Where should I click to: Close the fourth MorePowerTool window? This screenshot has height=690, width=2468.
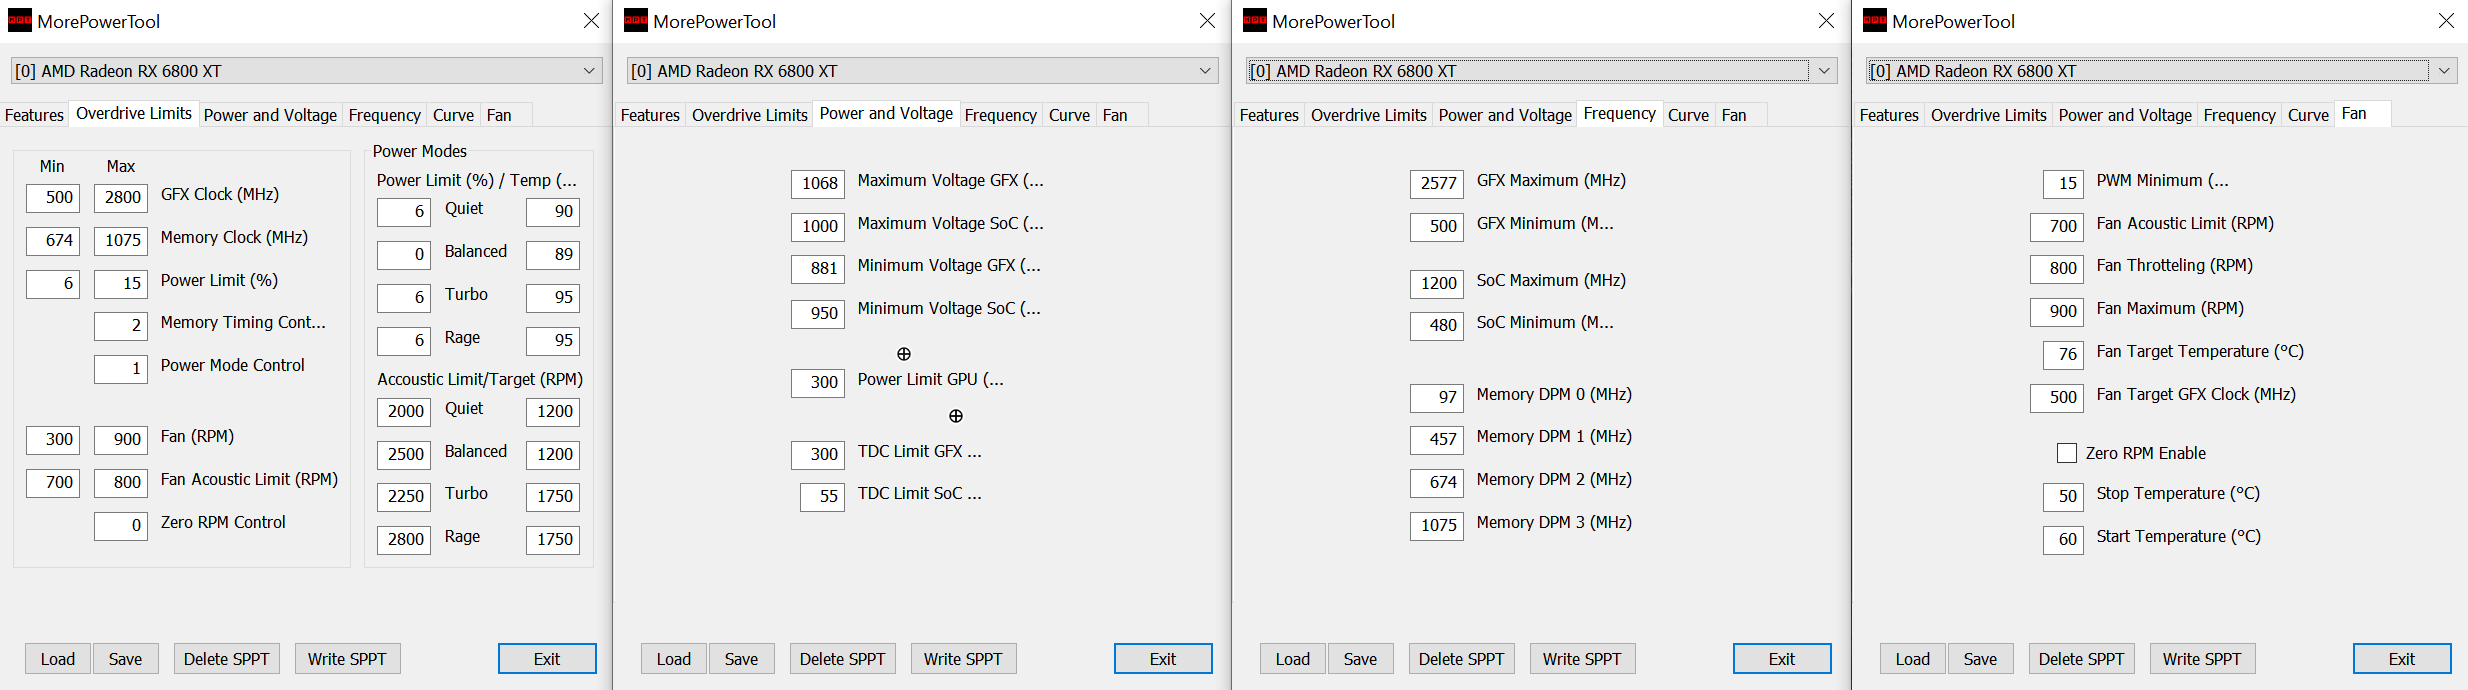pyautogui.click(x=2446, y=21)
